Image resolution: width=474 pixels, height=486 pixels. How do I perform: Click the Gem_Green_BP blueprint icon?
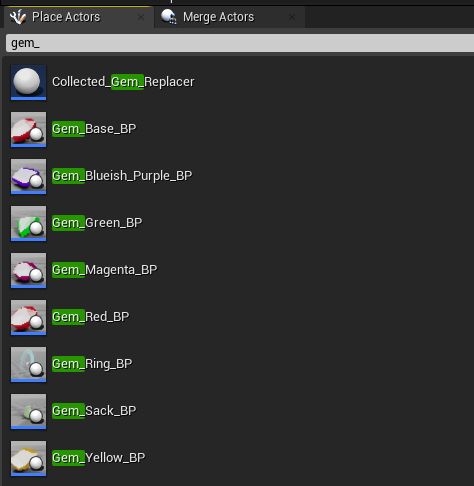pos(28,223)
